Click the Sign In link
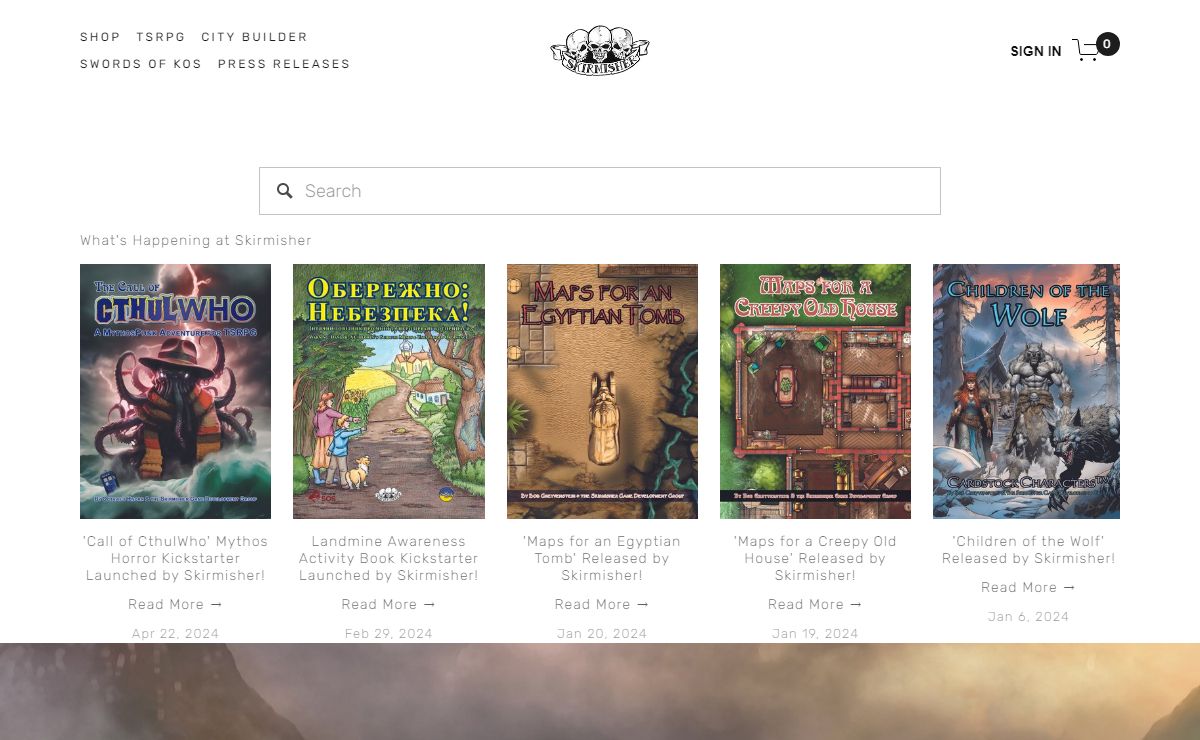Viewport: 1200px width, 740px height. (1035, 51)
